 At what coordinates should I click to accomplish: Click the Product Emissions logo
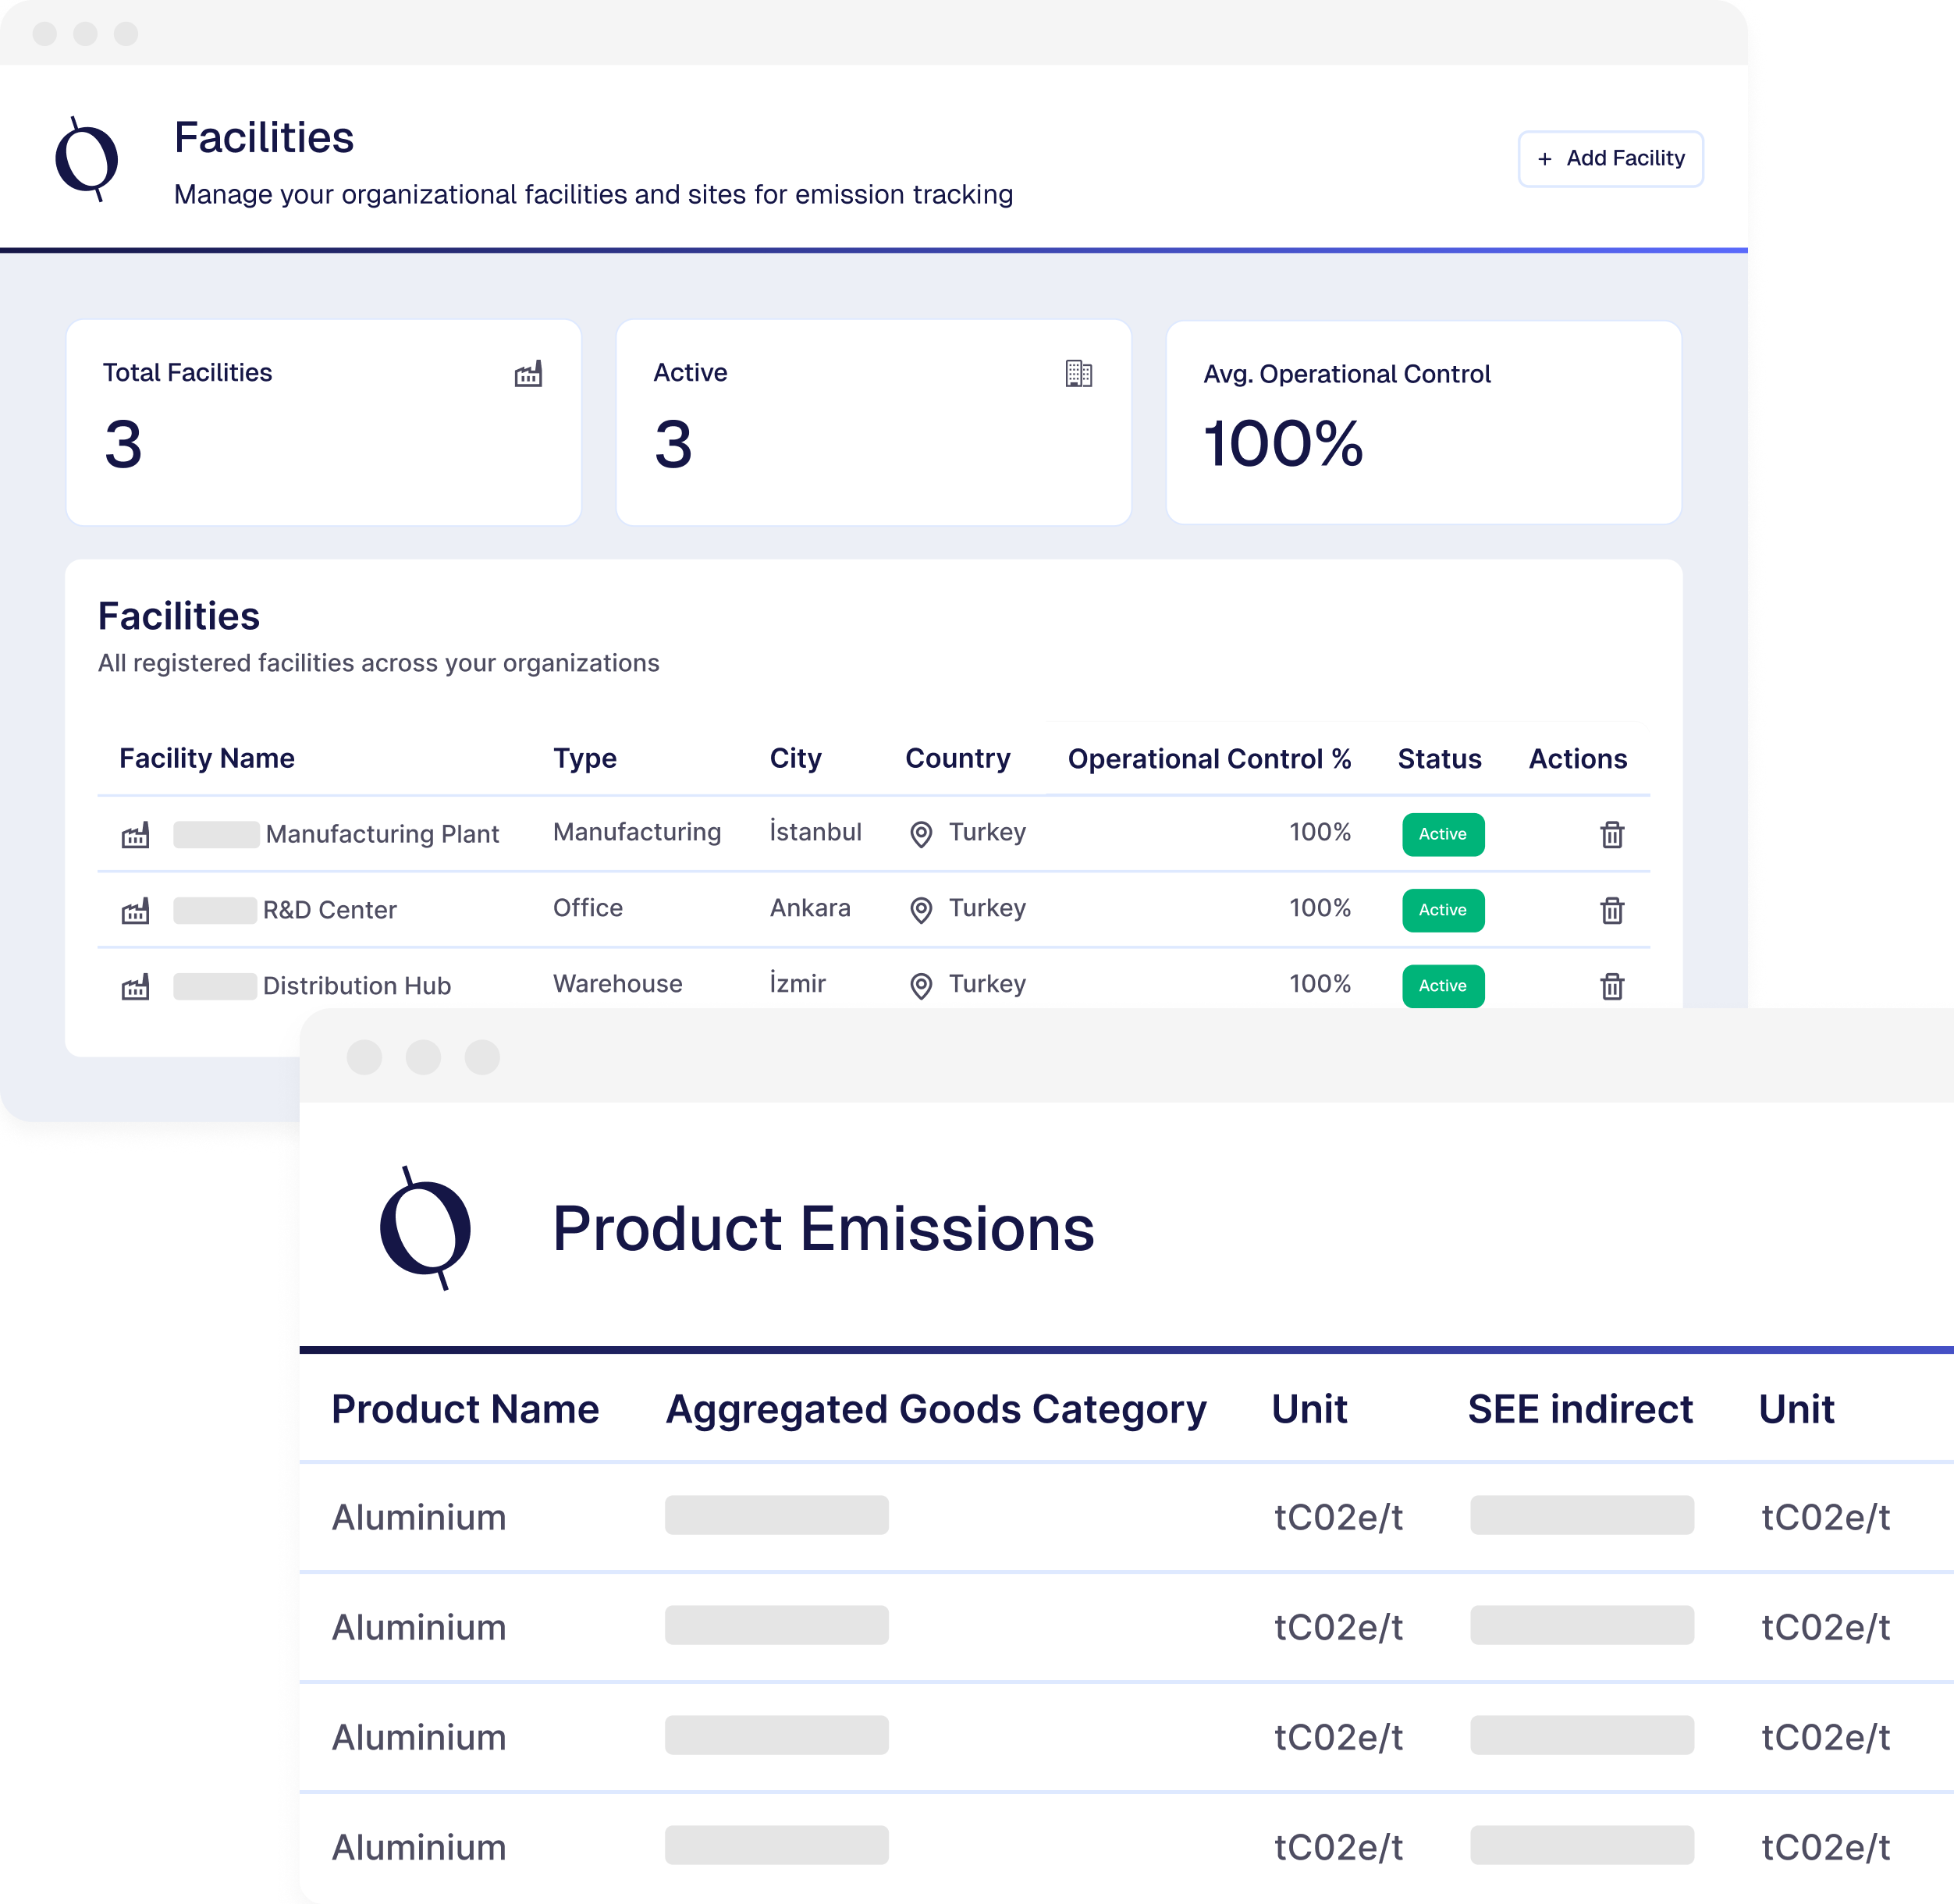tap(426, 1228)
